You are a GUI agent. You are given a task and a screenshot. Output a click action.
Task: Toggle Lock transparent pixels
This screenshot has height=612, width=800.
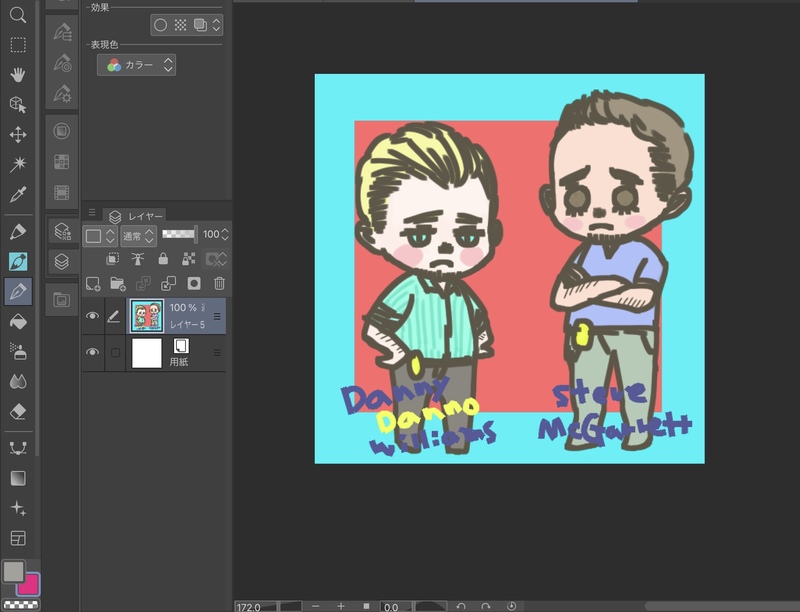pos(189,259)
